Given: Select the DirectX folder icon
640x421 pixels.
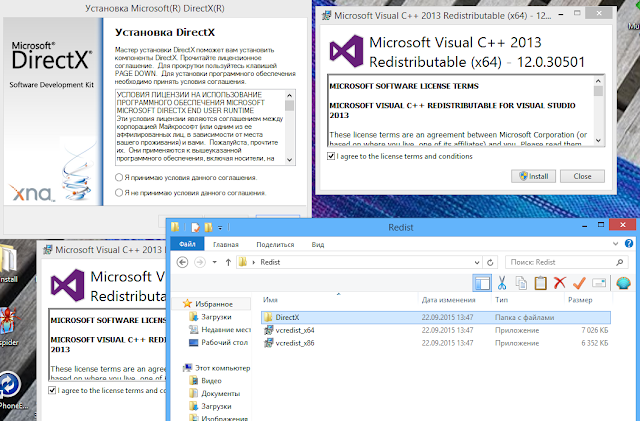Looking at the screenshot, I should pos(268,317).
